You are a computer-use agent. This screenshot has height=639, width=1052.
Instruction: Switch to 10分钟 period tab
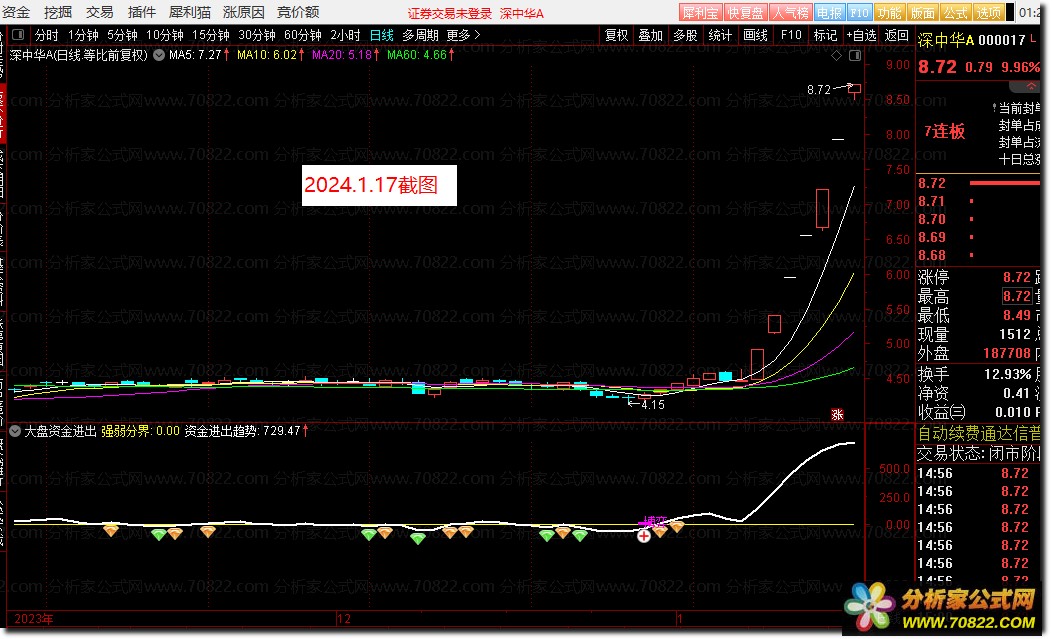pyautogui.click(x=164, y=35)
